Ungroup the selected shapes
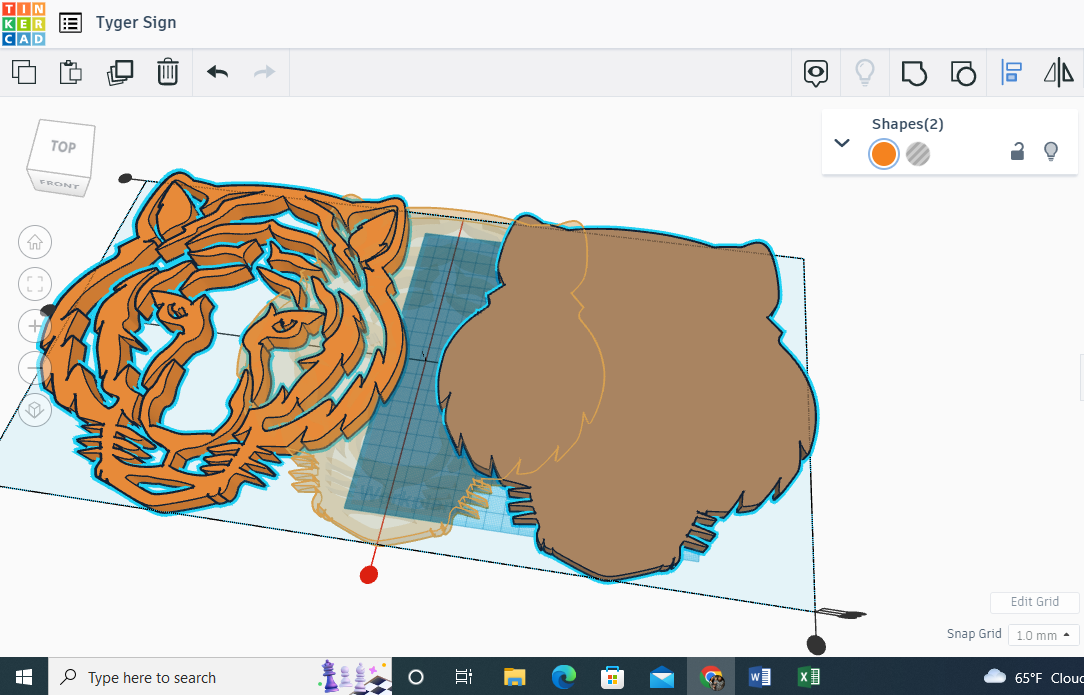 (x=963, y=72)
